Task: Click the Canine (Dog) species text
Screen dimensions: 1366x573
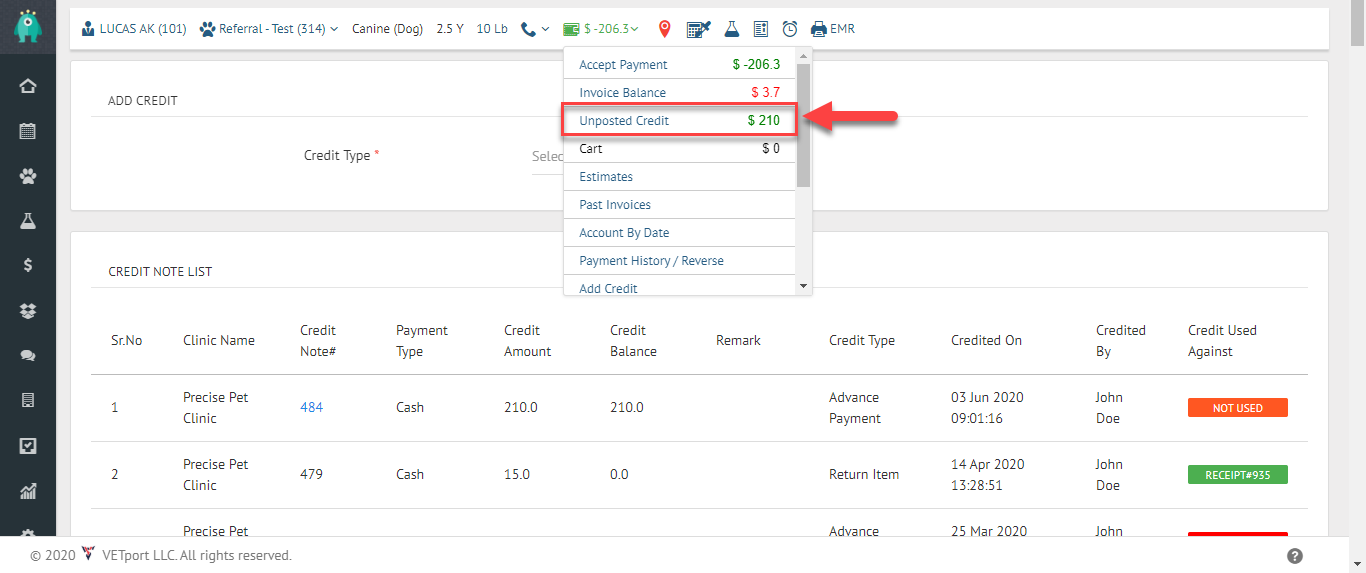Action: click(x=387, y=29)
